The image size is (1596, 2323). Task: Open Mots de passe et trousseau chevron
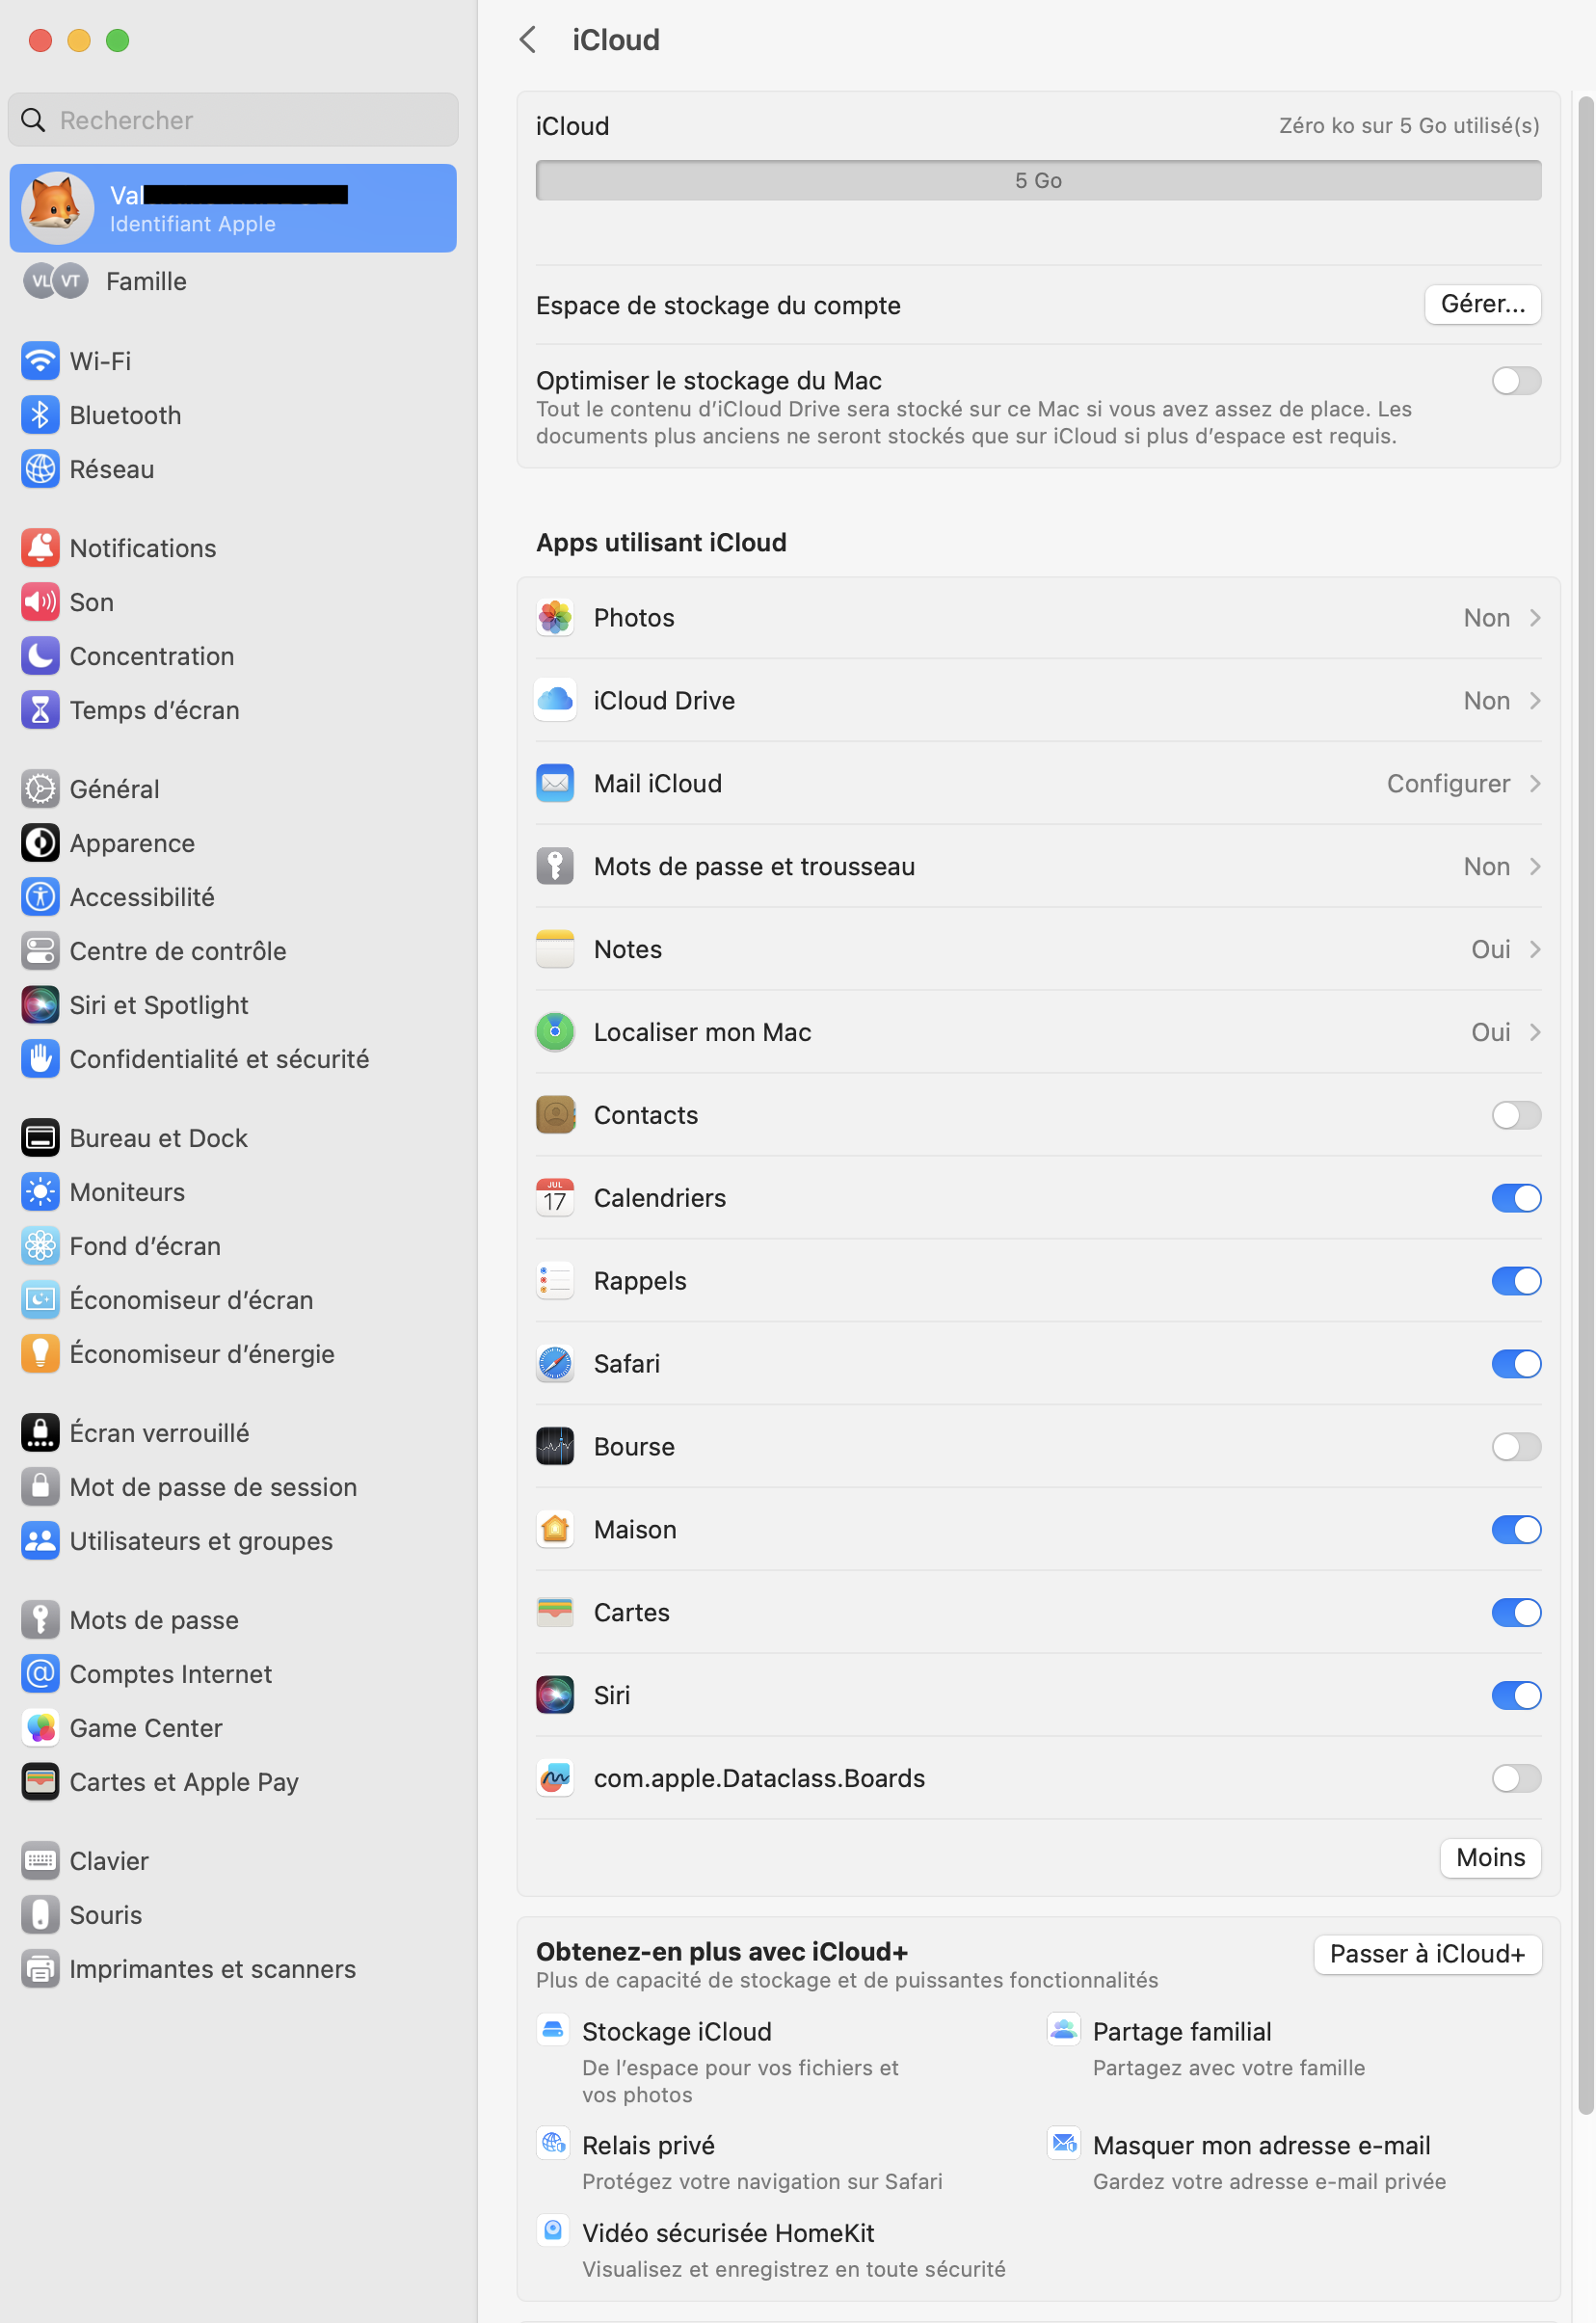pyautogui.click(x=1535, y=867)
